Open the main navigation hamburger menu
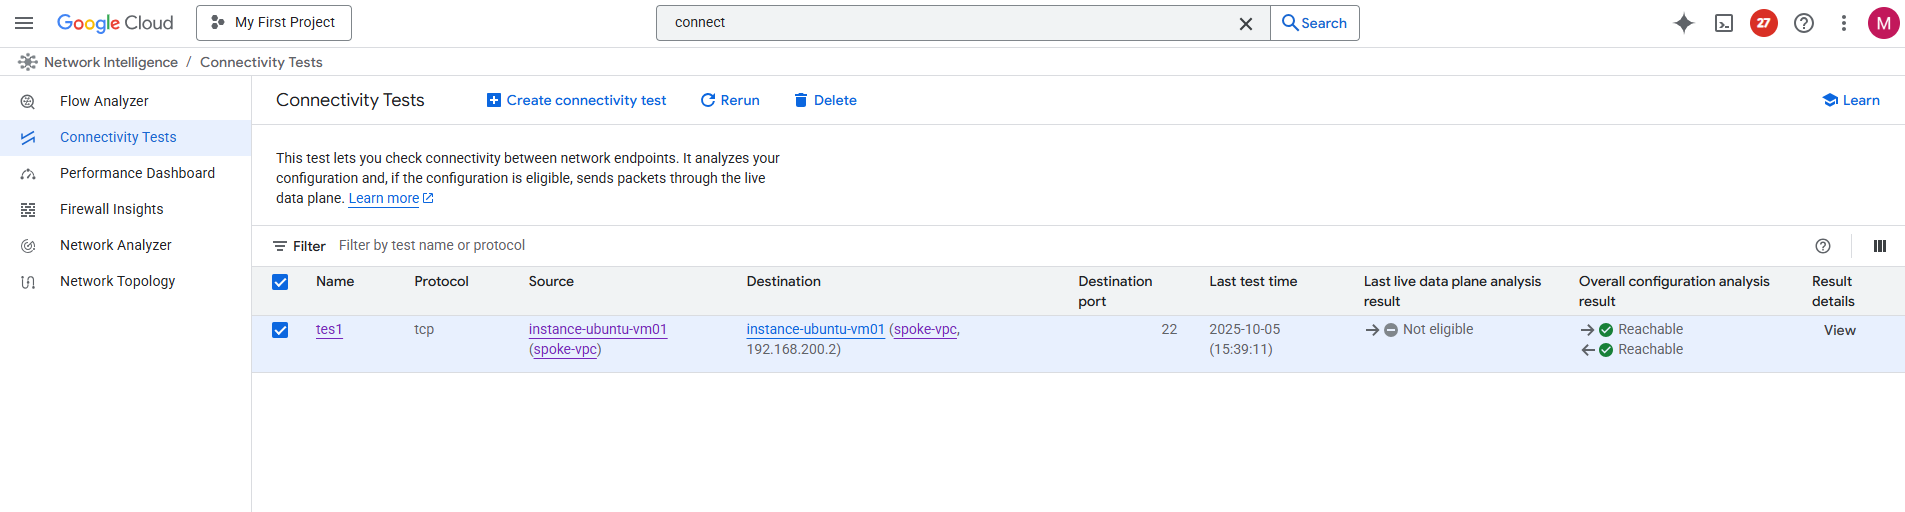Image resolution: width=1905 pixels, height=512 pixels. point(24,23)
